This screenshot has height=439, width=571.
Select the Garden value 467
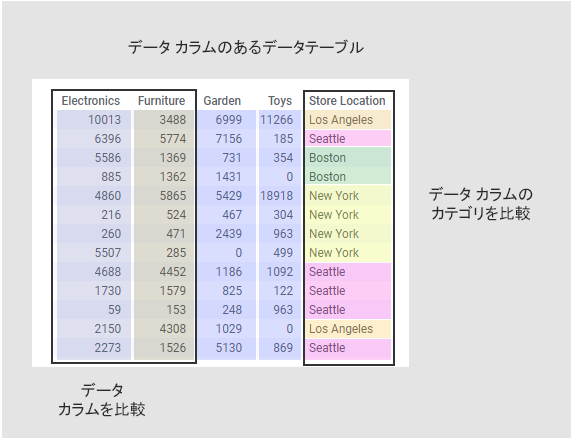pyautogui.click(x=232, y=214)
